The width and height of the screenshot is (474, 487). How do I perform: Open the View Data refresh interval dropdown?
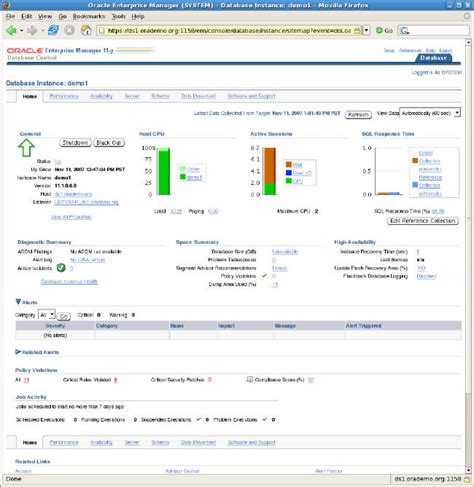430,113
